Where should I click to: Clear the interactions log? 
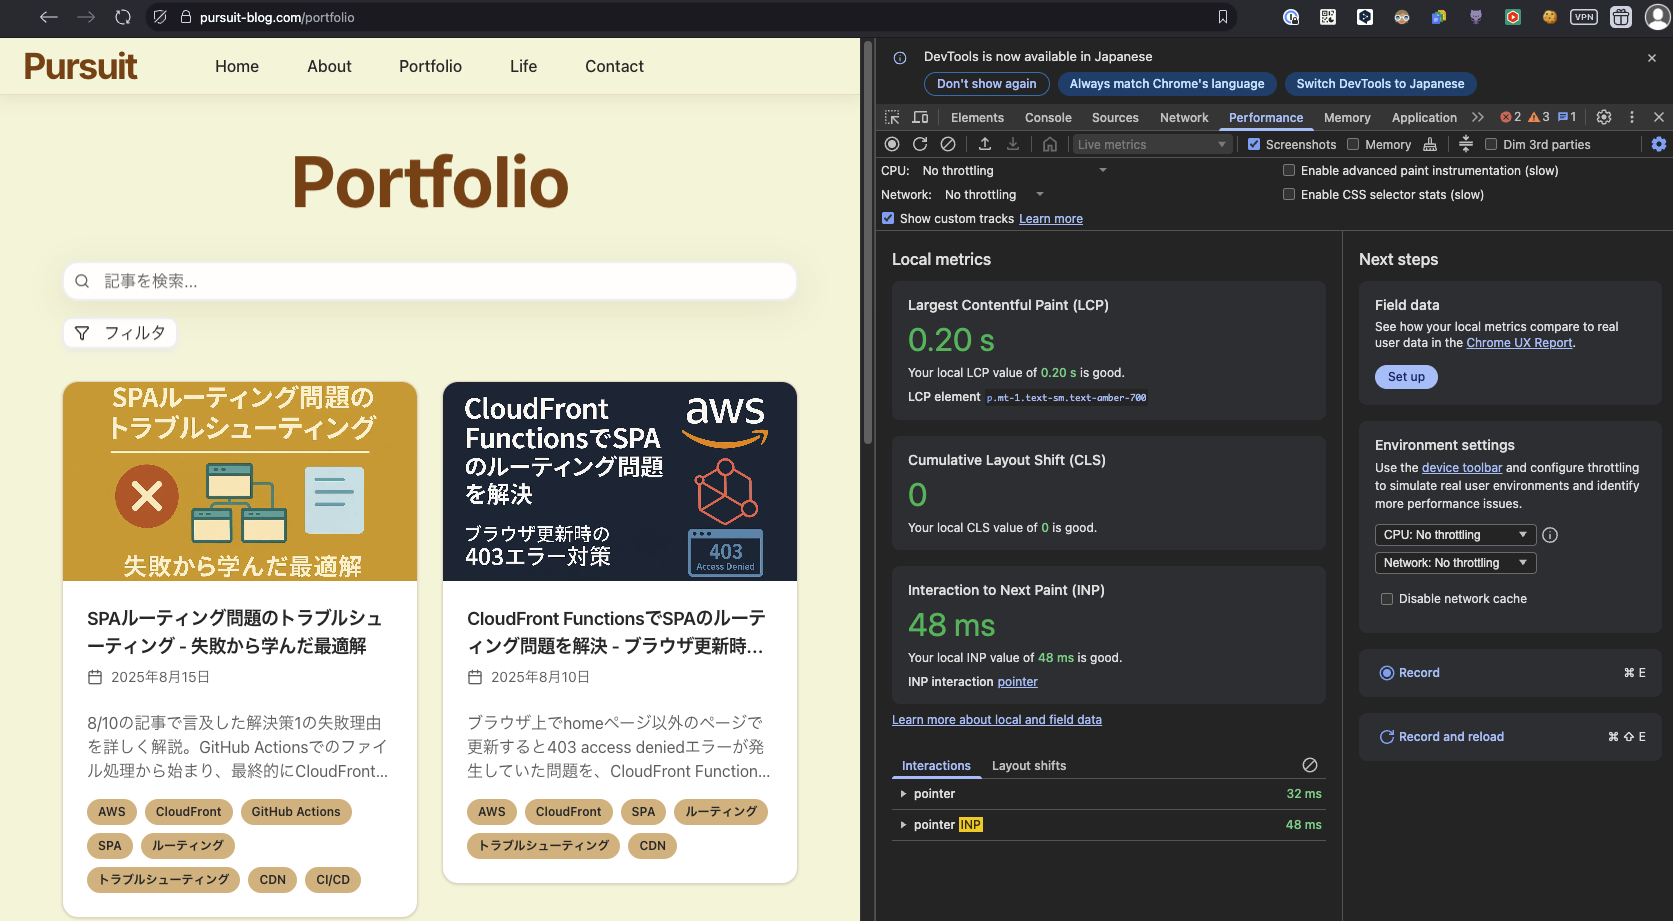point(1310,765)
